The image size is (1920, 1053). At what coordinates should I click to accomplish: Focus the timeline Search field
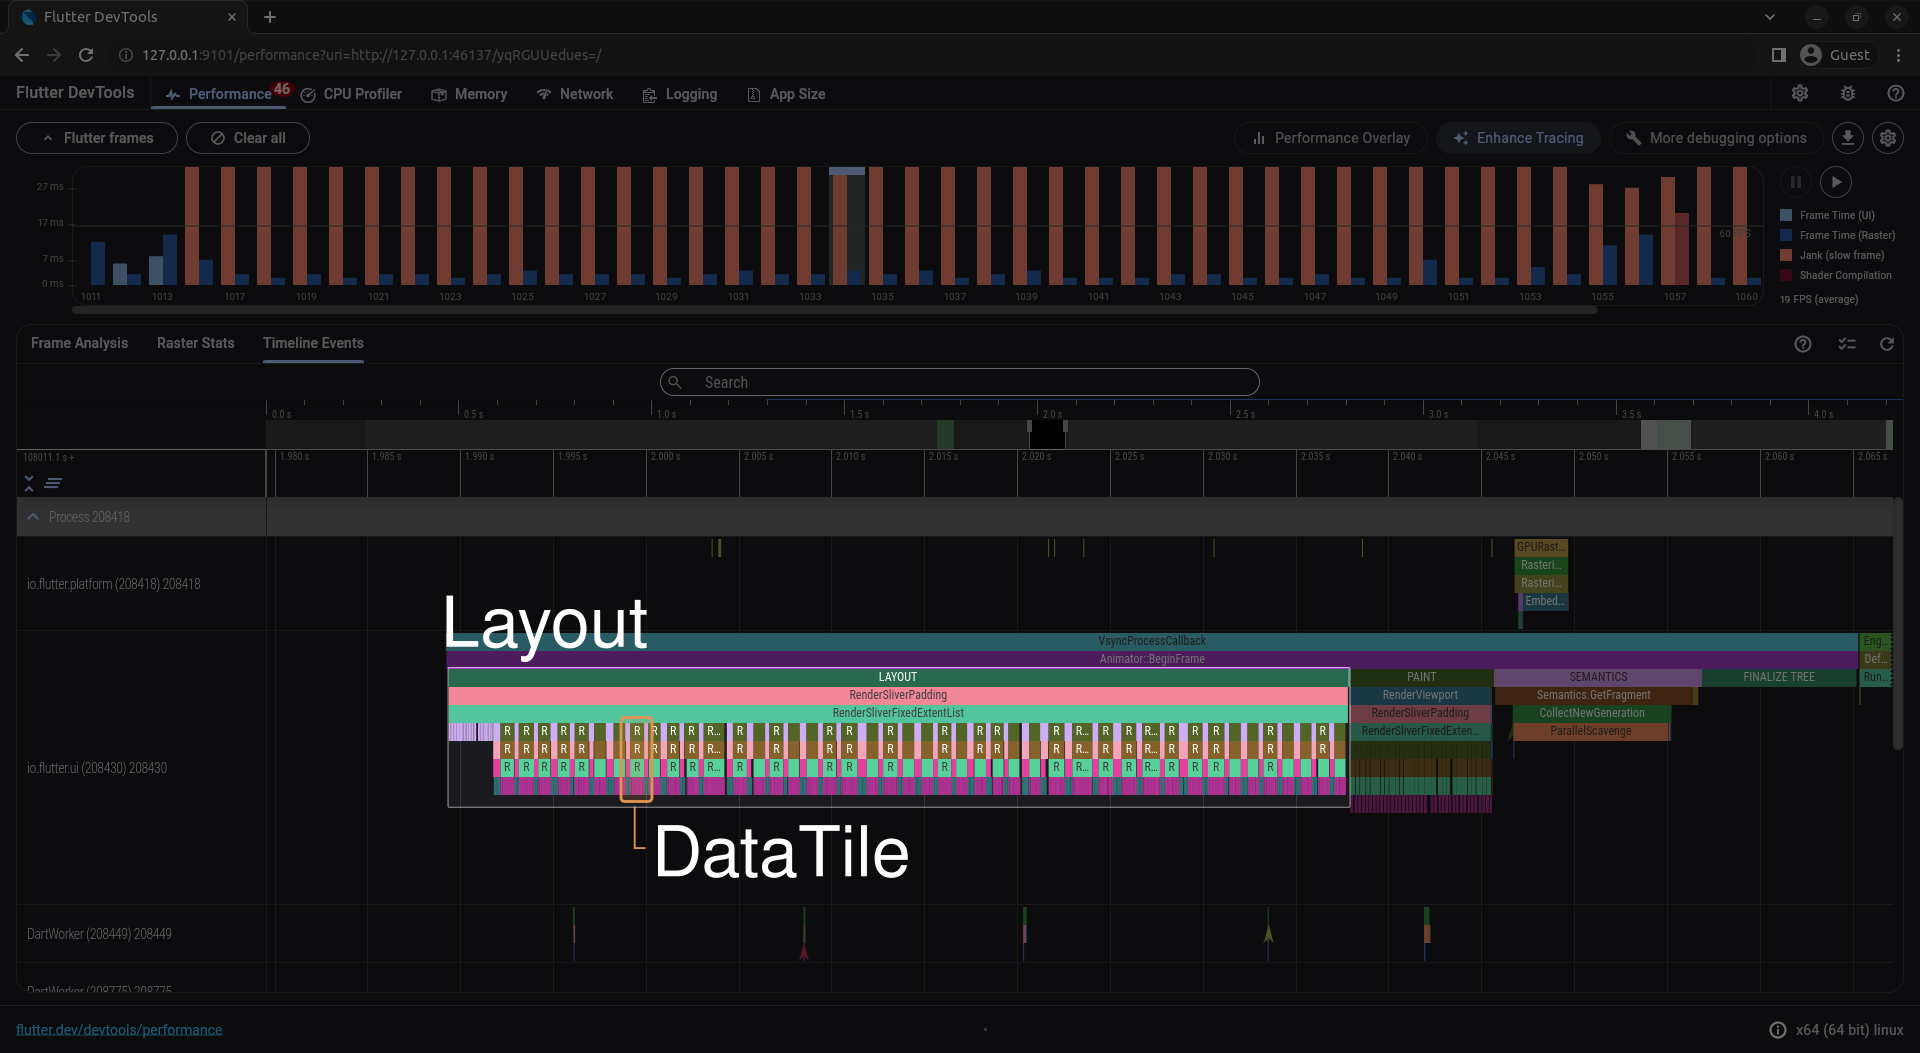click(x=959, y=382)
